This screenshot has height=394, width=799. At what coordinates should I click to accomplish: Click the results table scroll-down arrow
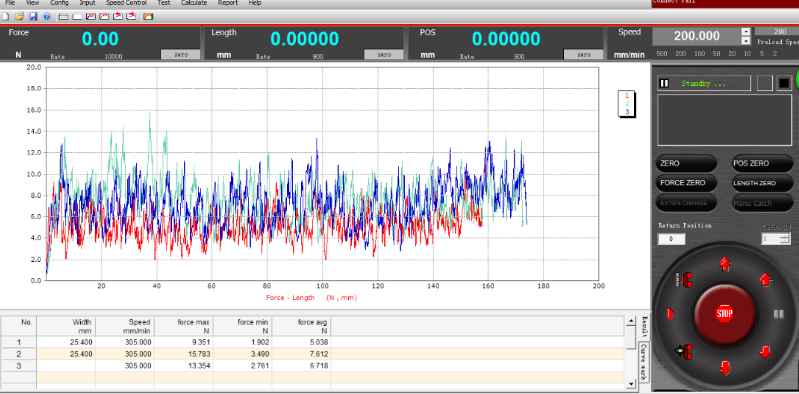tap(631, 383)
